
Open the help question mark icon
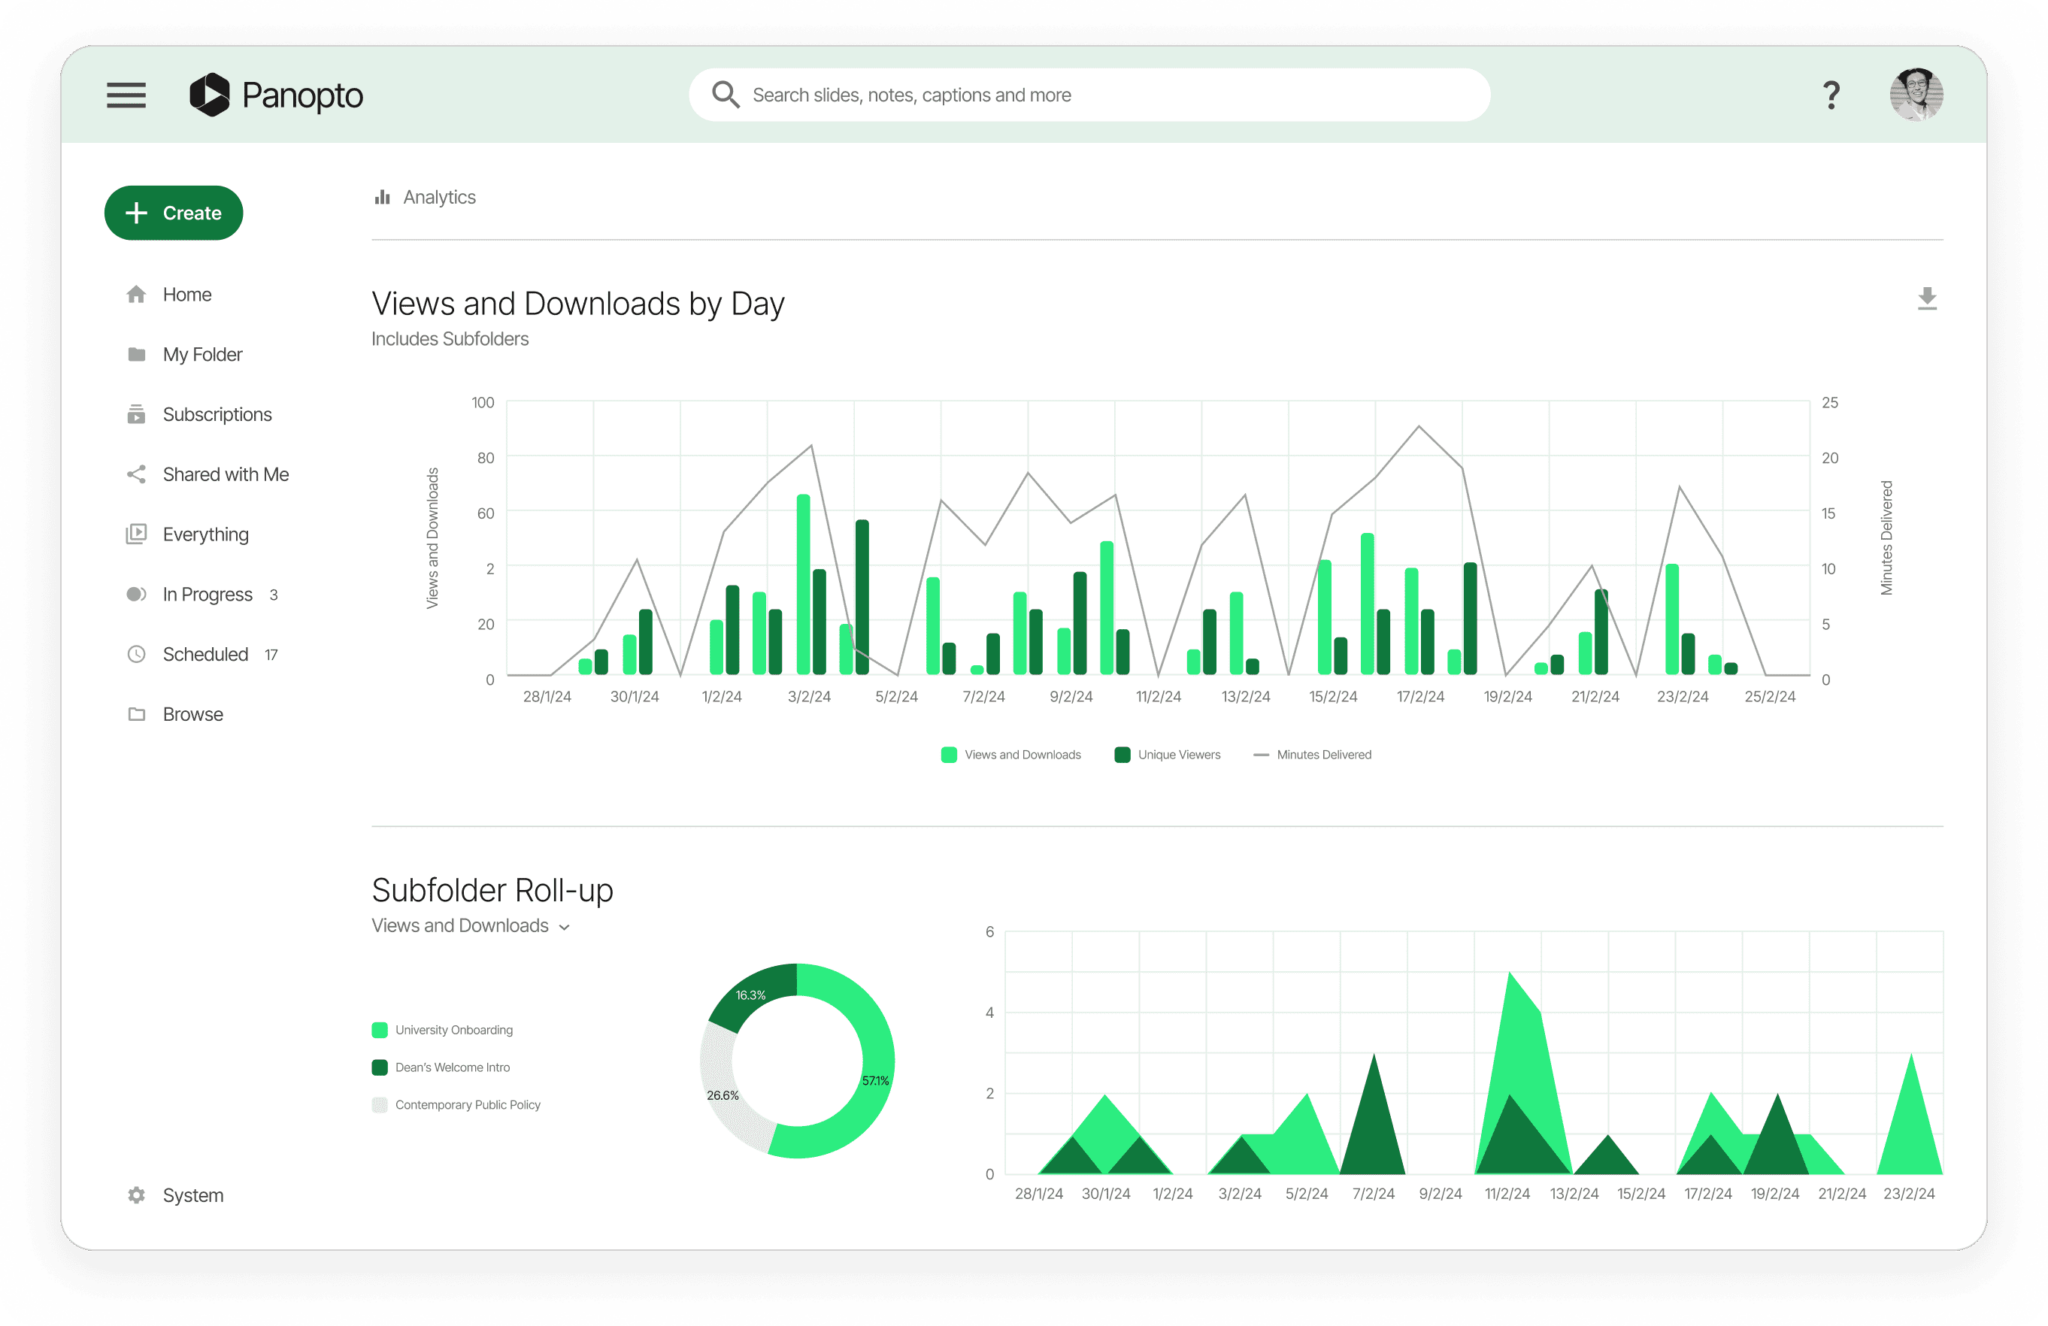1830,95
